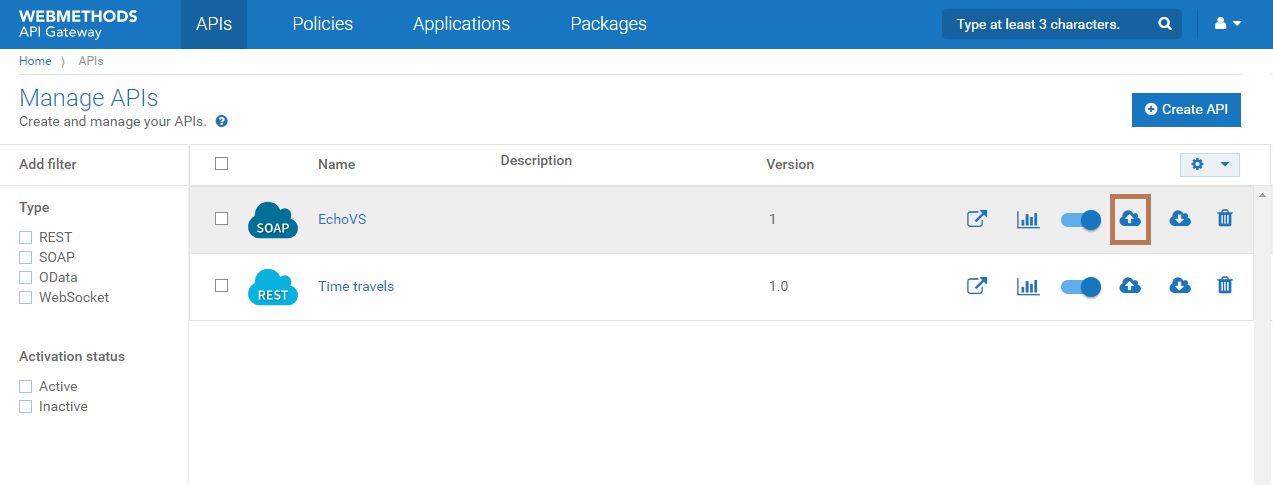Toggle Time travels activation switch
Viewport: 1273px width, 485px height.
coord(1080,286)
